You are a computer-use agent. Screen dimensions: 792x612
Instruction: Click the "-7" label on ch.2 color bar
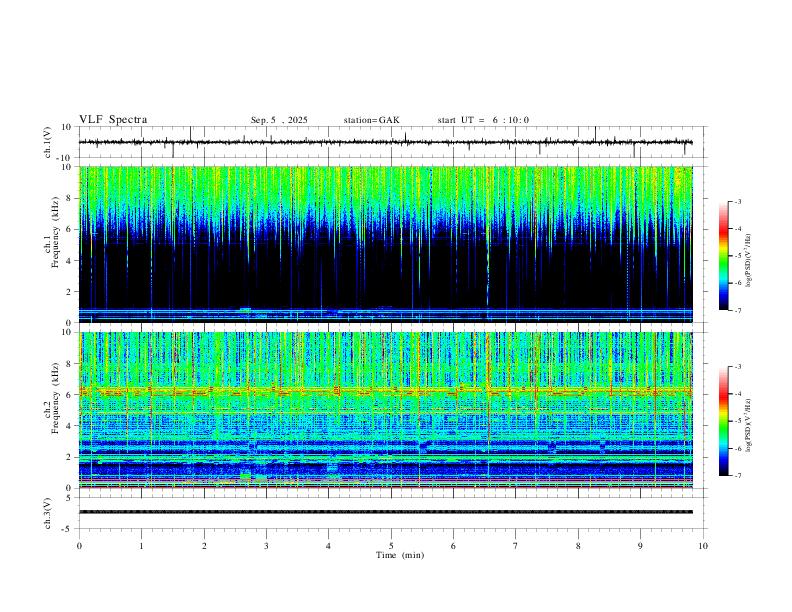[738, 476]
